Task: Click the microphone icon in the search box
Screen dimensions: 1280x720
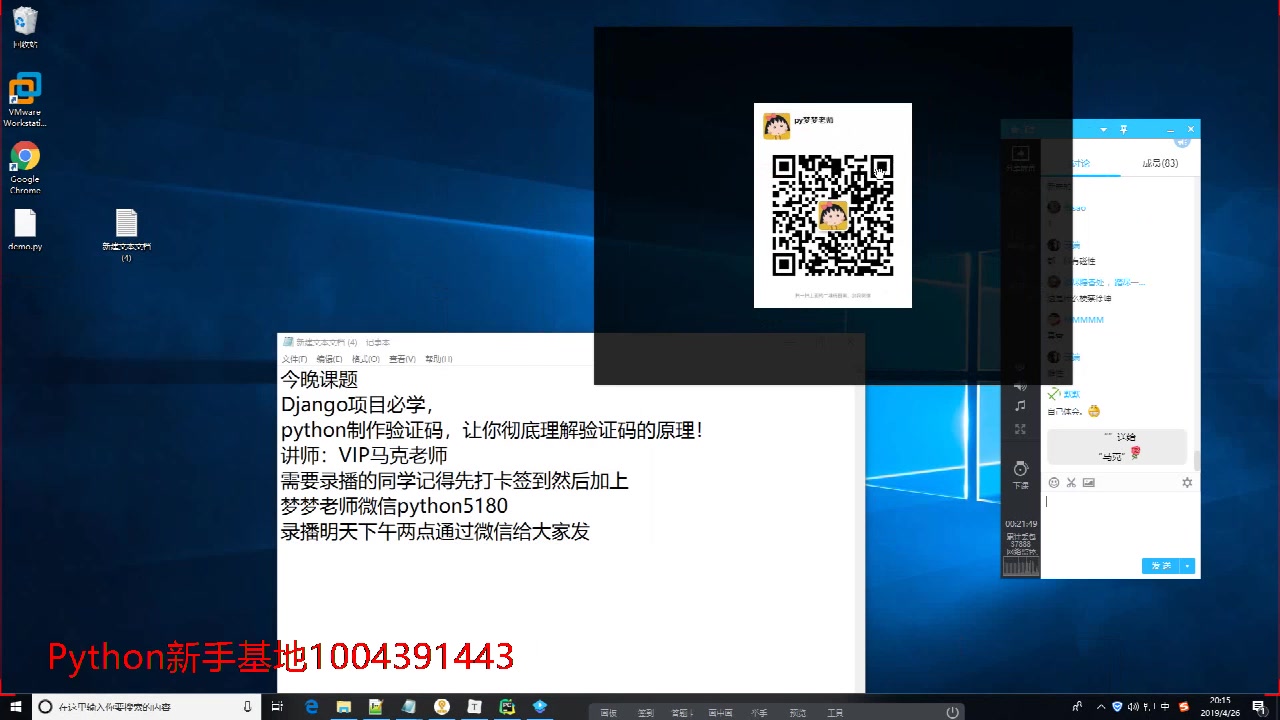Action: [247, 707]
